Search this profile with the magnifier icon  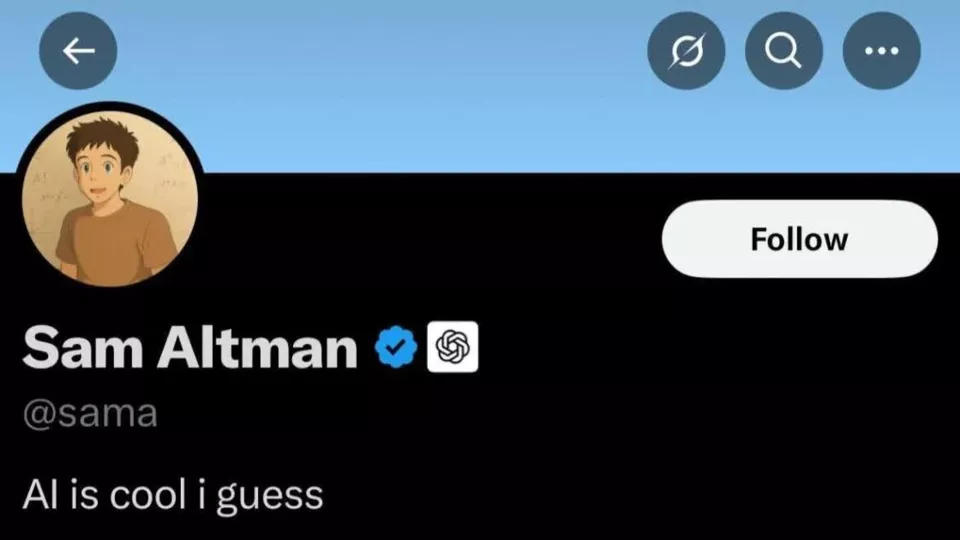784,51
